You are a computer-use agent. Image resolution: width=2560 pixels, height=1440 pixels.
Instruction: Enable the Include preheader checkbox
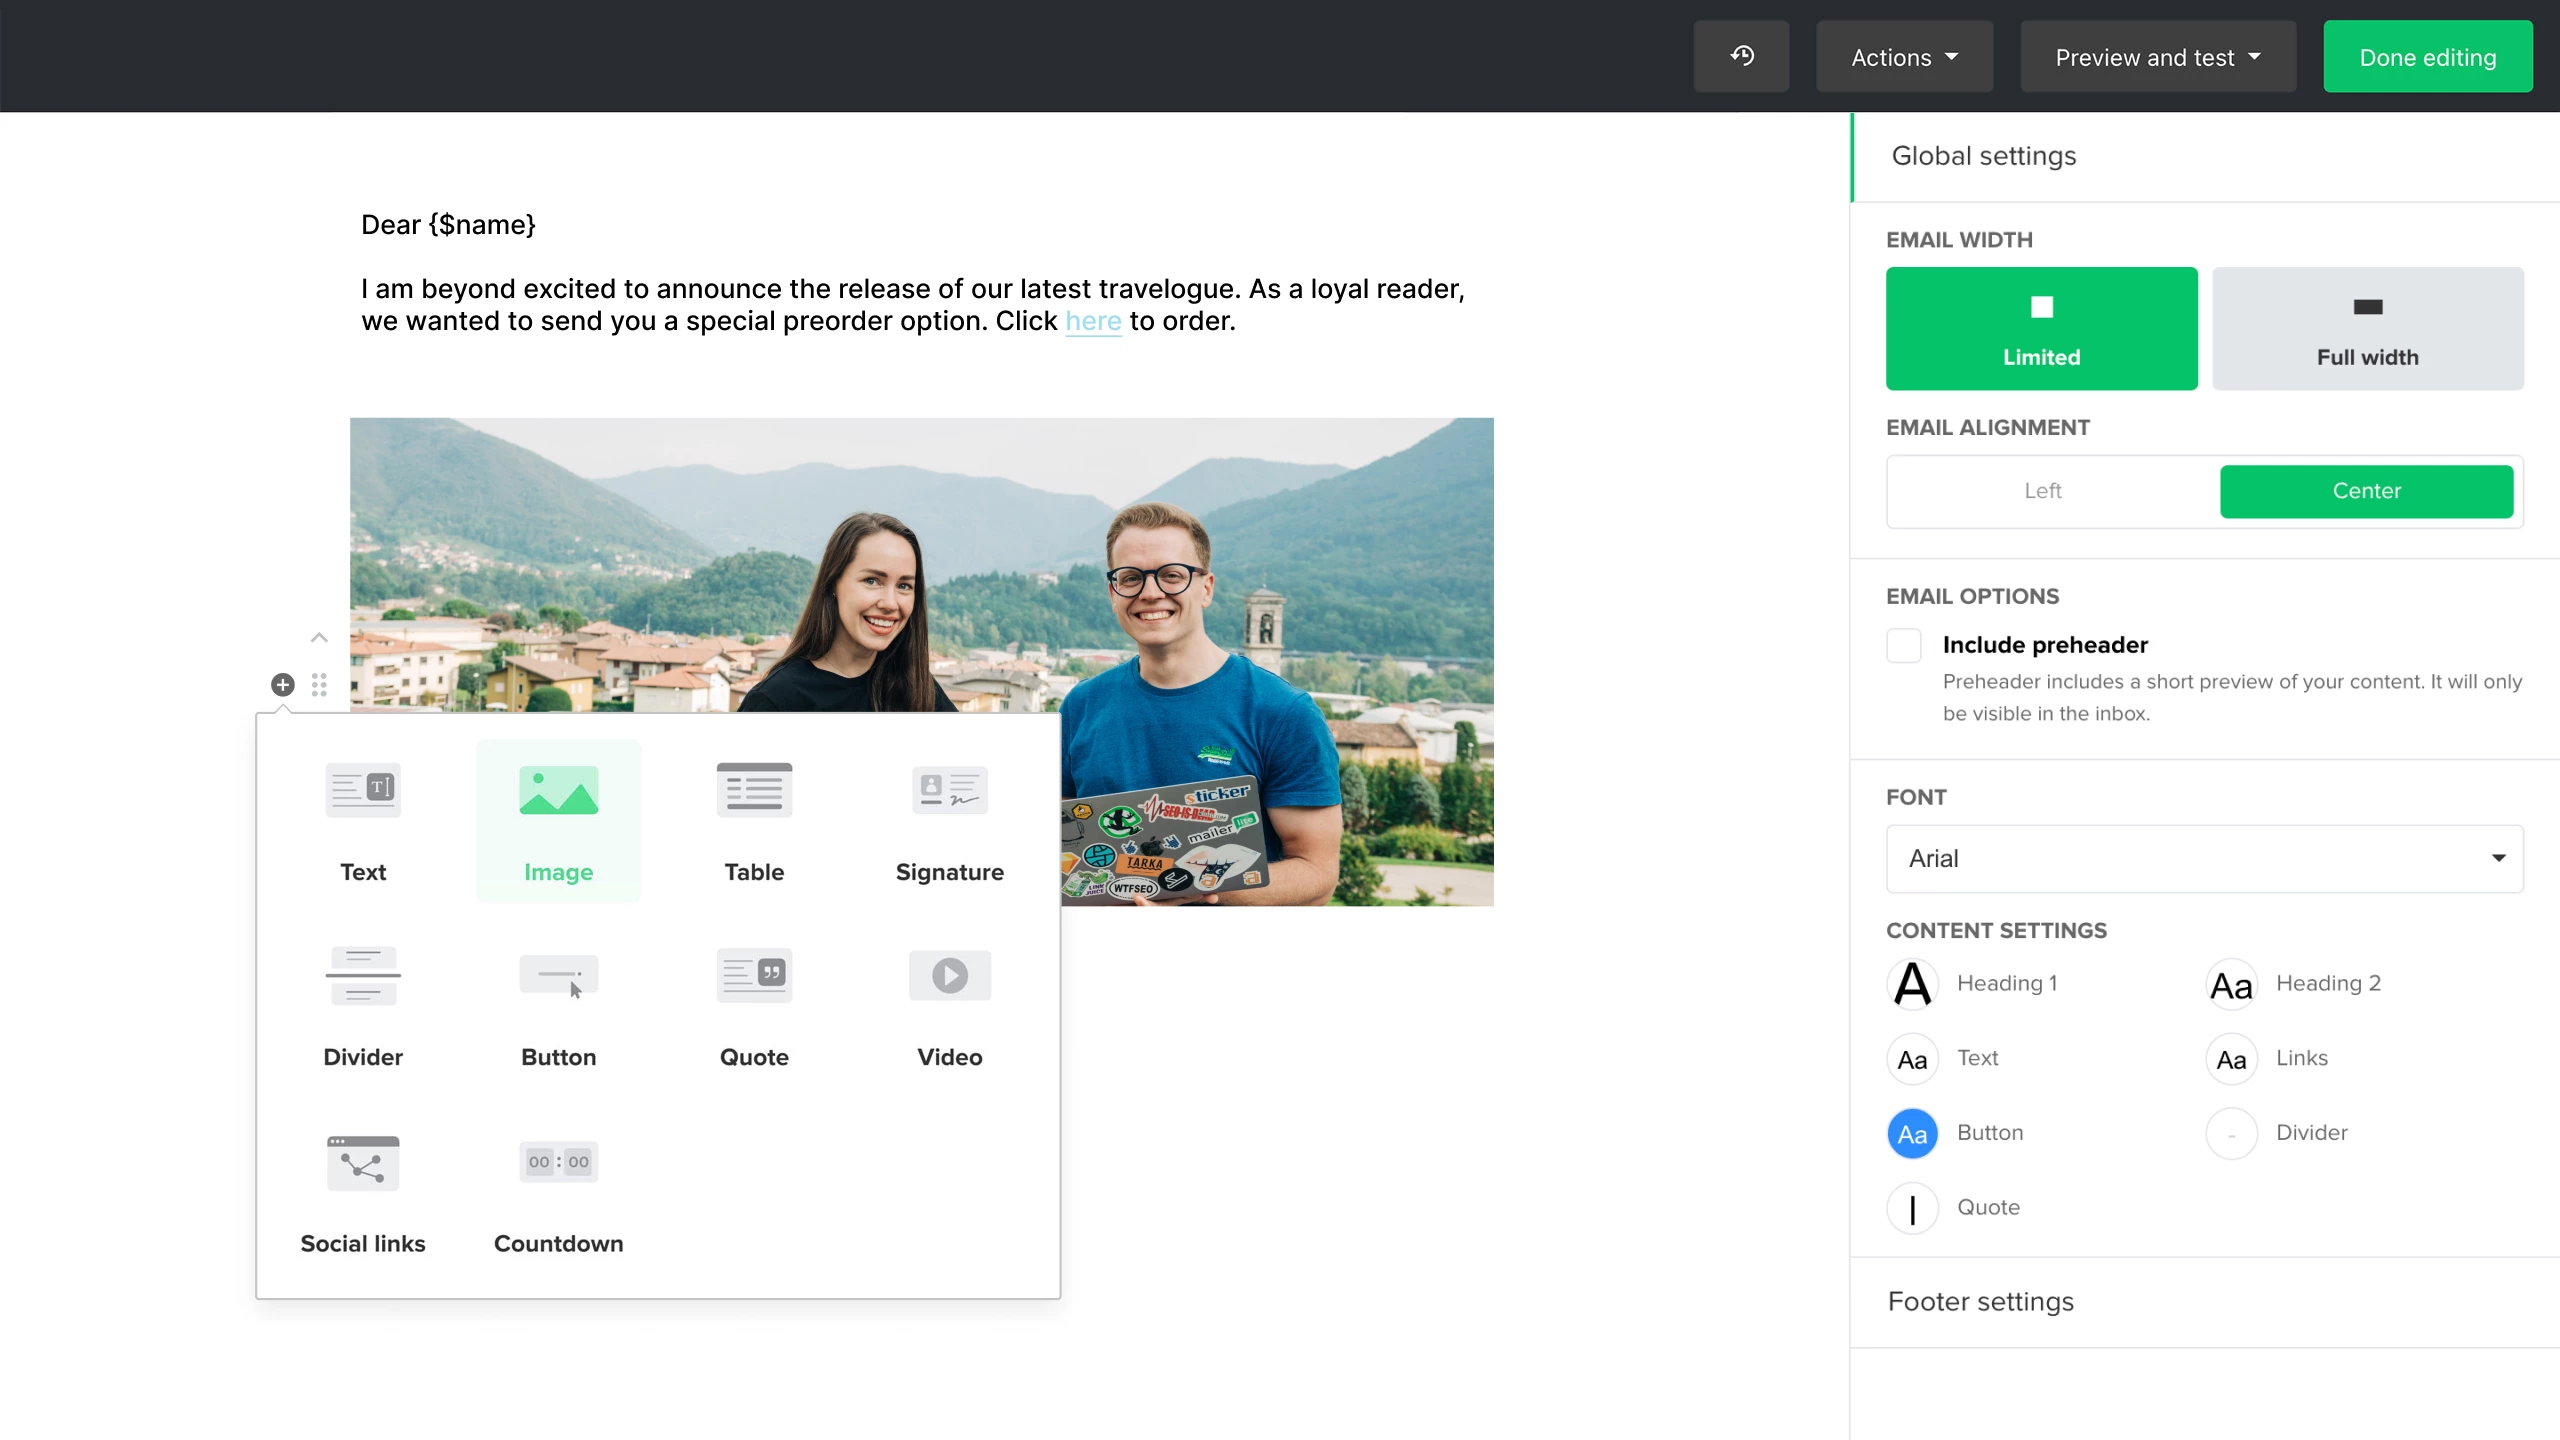point(1904,645)
